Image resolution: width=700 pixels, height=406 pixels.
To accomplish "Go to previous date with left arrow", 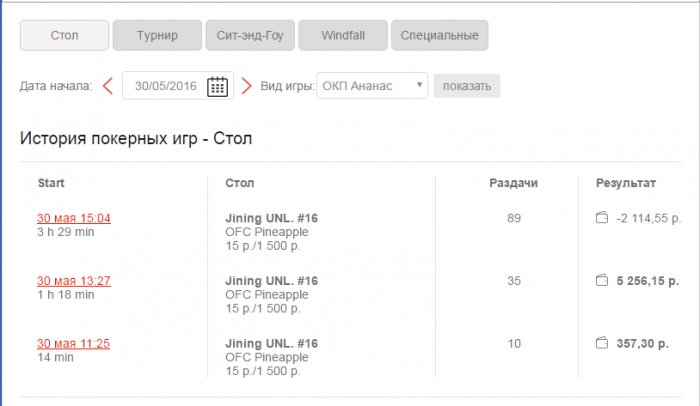I will coord(109,86).
